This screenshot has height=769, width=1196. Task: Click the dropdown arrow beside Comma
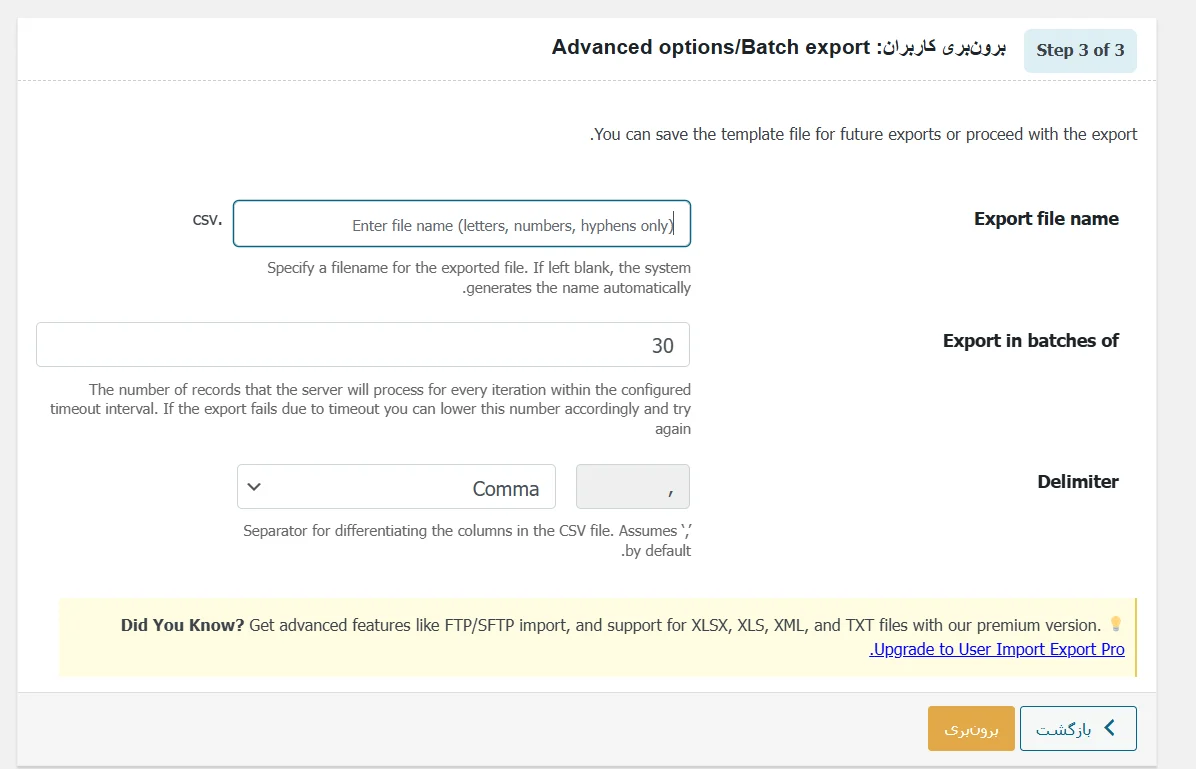254,487
